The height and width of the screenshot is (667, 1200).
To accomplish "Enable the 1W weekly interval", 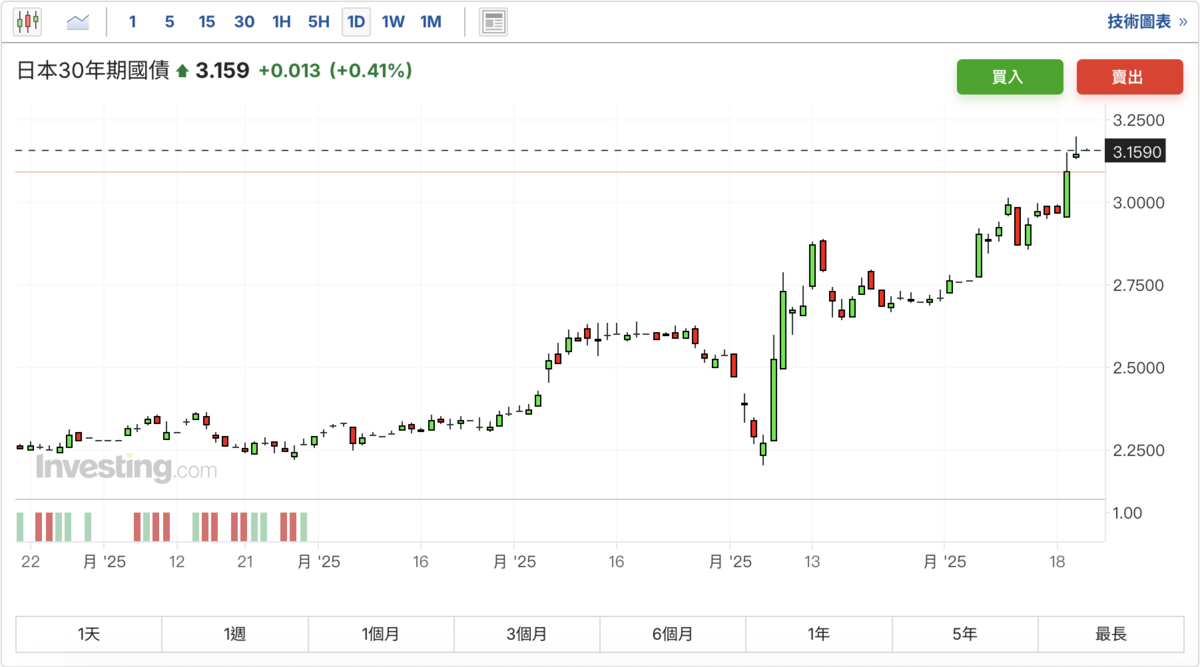I will 393,21.
